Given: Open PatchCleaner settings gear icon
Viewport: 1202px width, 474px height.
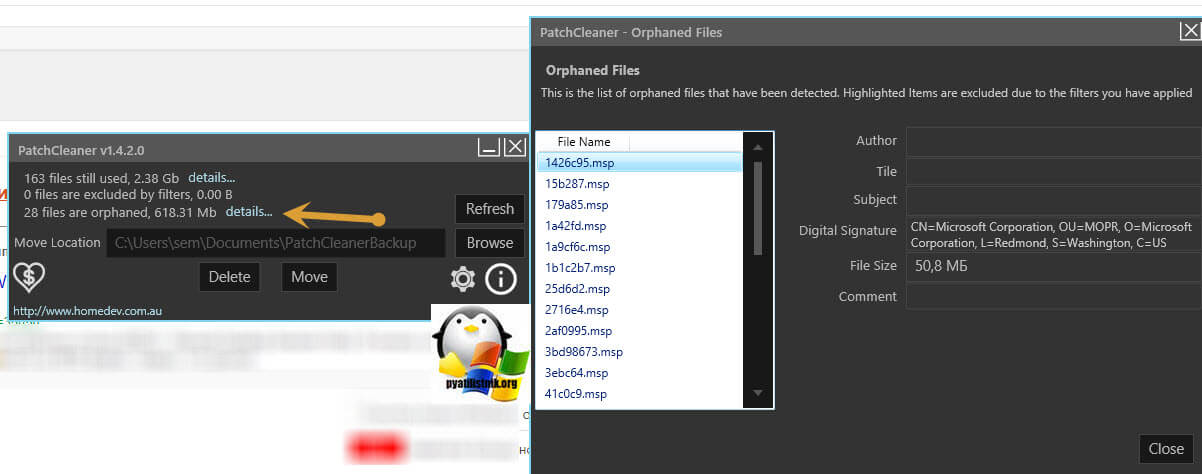Looking at the screenshot, I should pyautogui.click(x=463, y=278).
